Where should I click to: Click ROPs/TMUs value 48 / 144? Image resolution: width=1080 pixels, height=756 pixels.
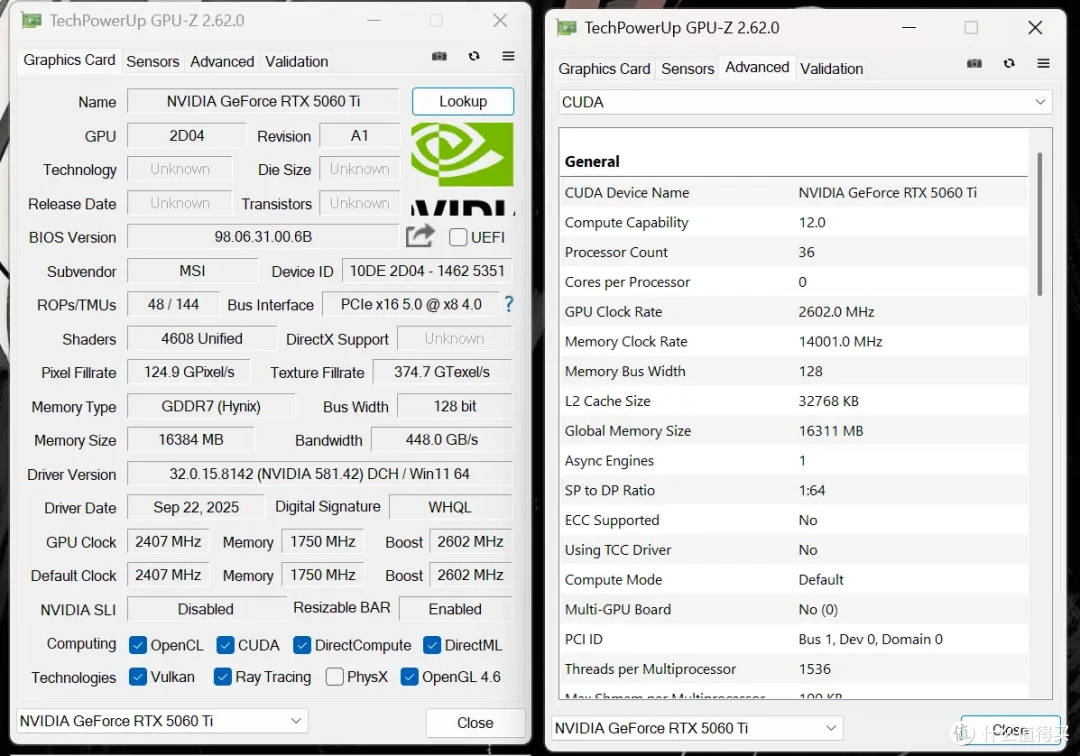point(173,304)
